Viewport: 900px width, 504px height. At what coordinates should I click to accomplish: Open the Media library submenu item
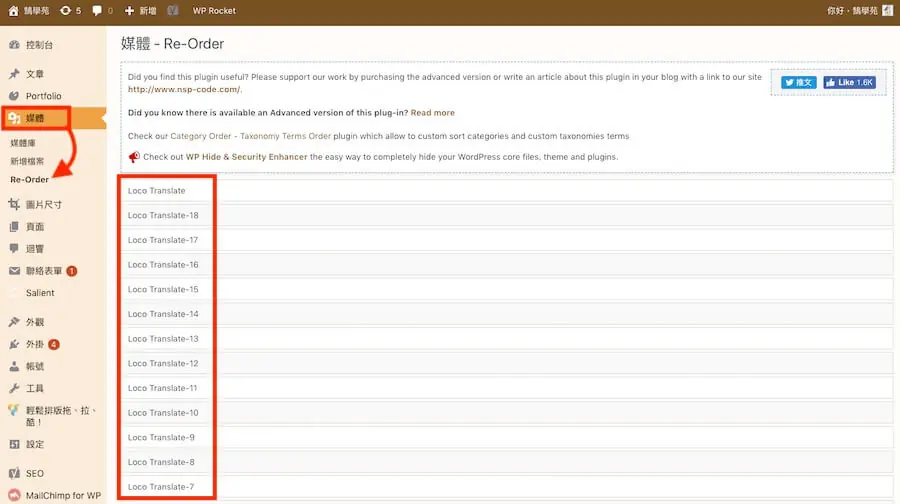[23, 143]
